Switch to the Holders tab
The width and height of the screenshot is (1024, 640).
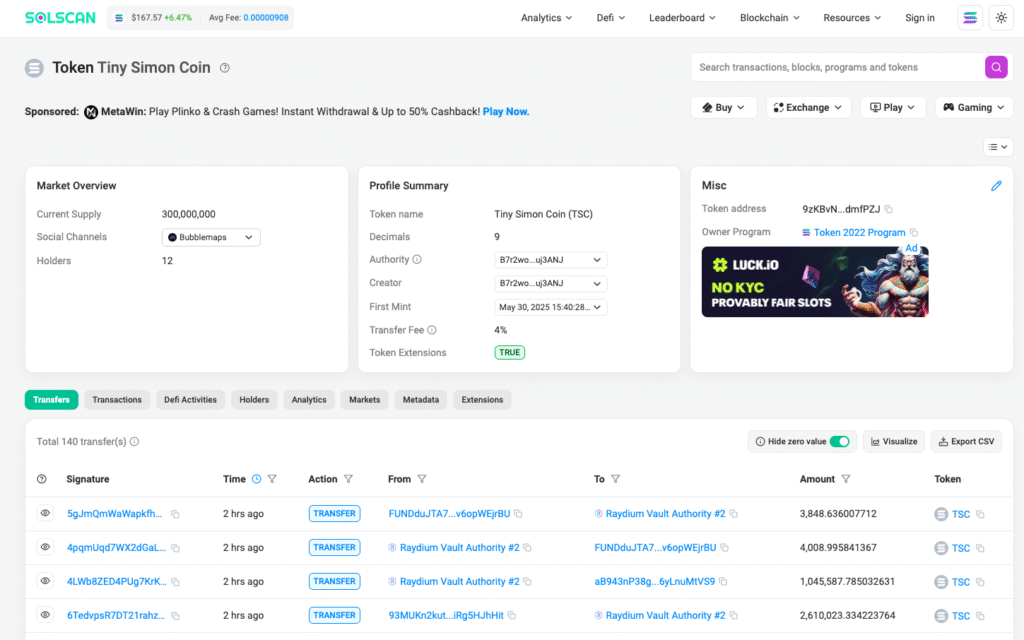[254, 400]
